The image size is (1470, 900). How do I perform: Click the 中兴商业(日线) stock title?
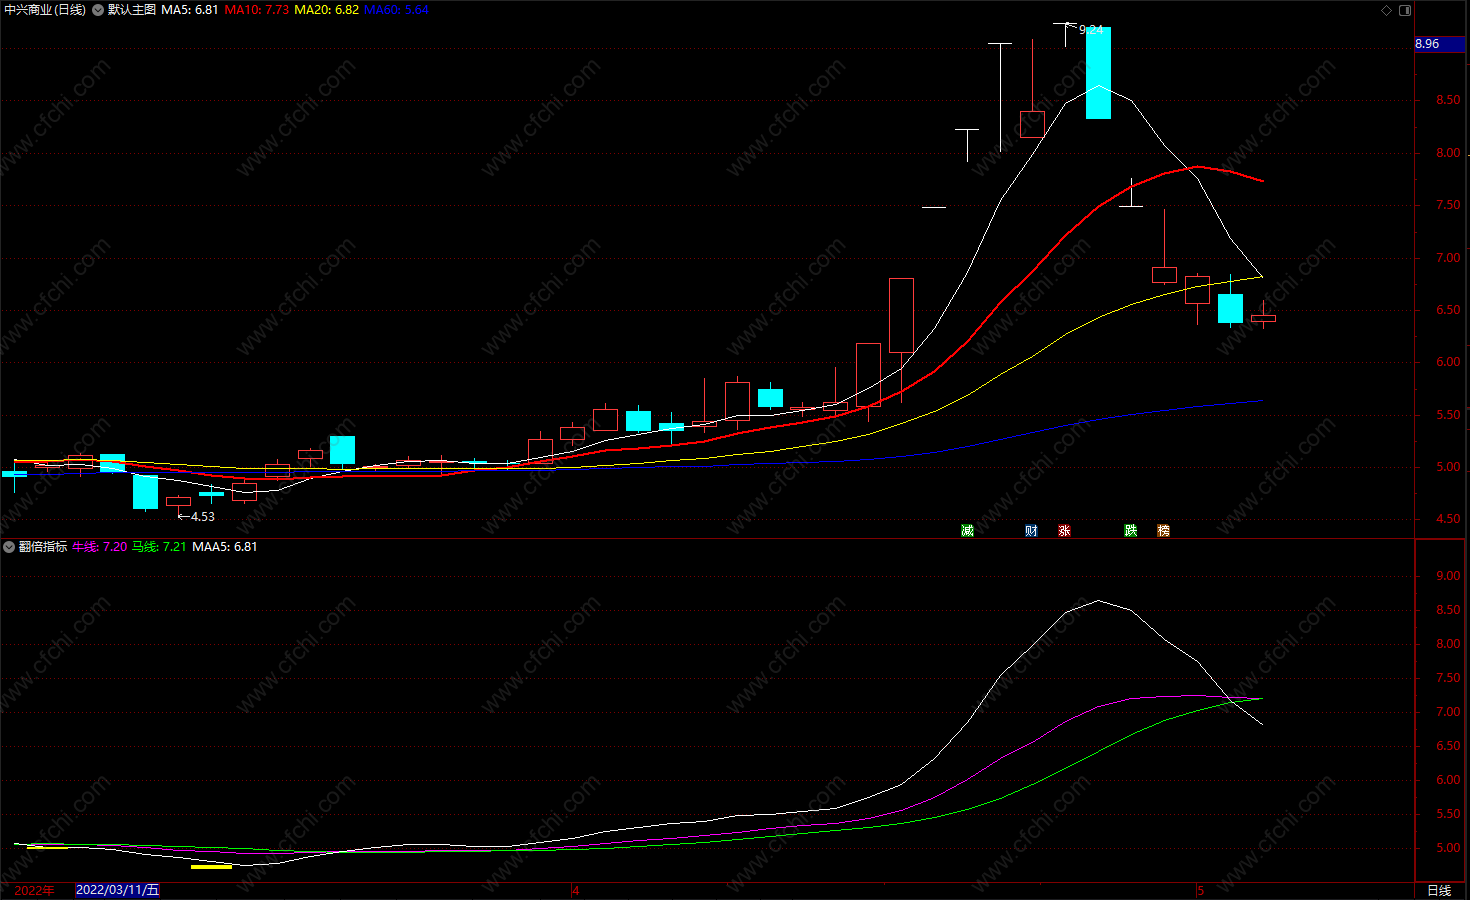(45, 10)
